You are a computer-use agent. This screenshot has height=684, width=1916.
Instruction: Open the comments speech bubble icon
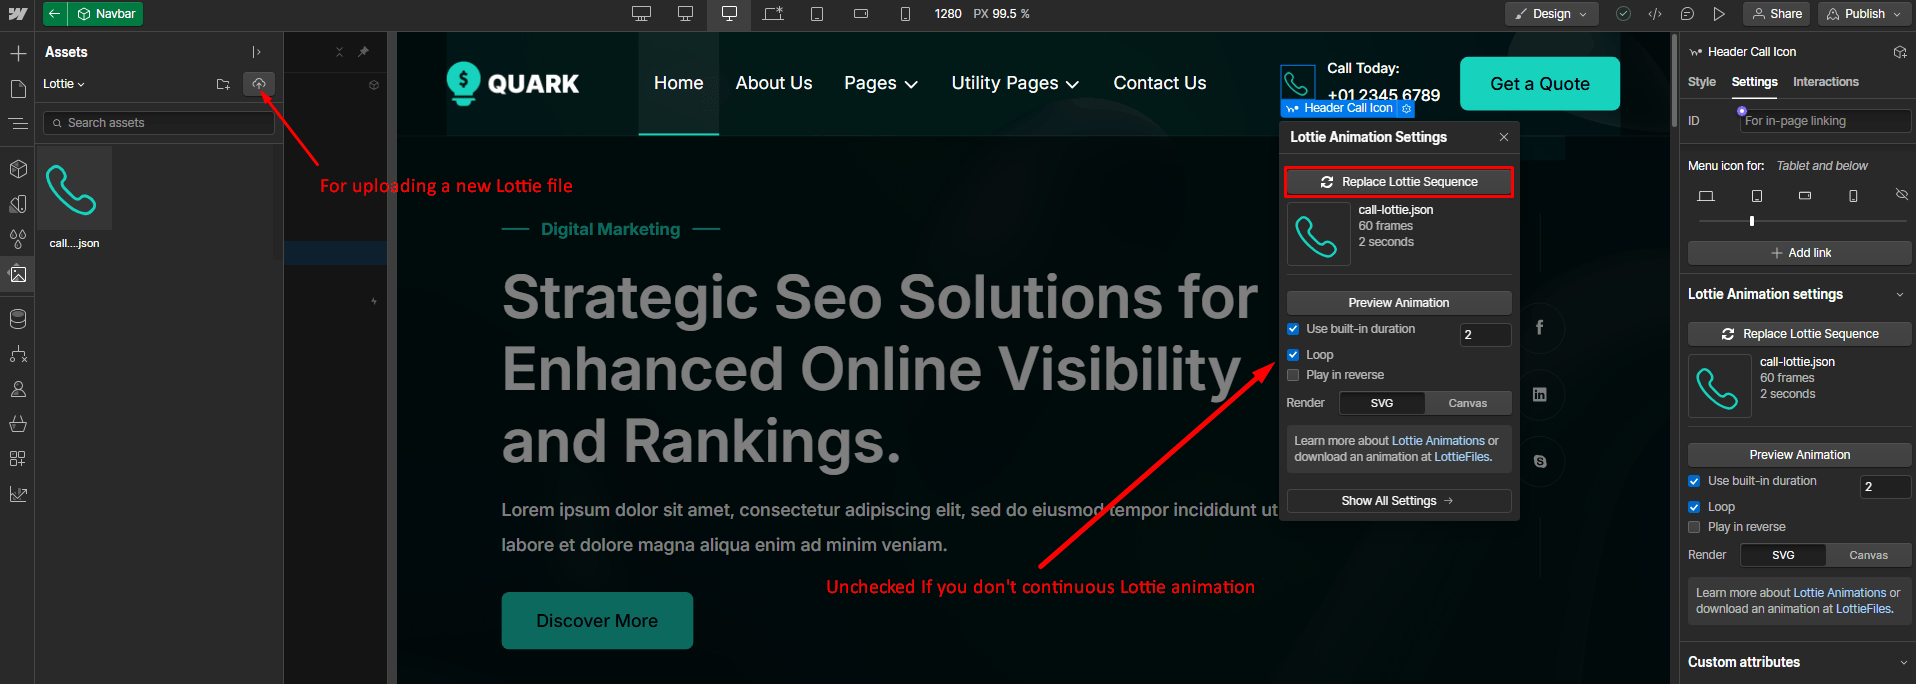(x=1687, y=14)
